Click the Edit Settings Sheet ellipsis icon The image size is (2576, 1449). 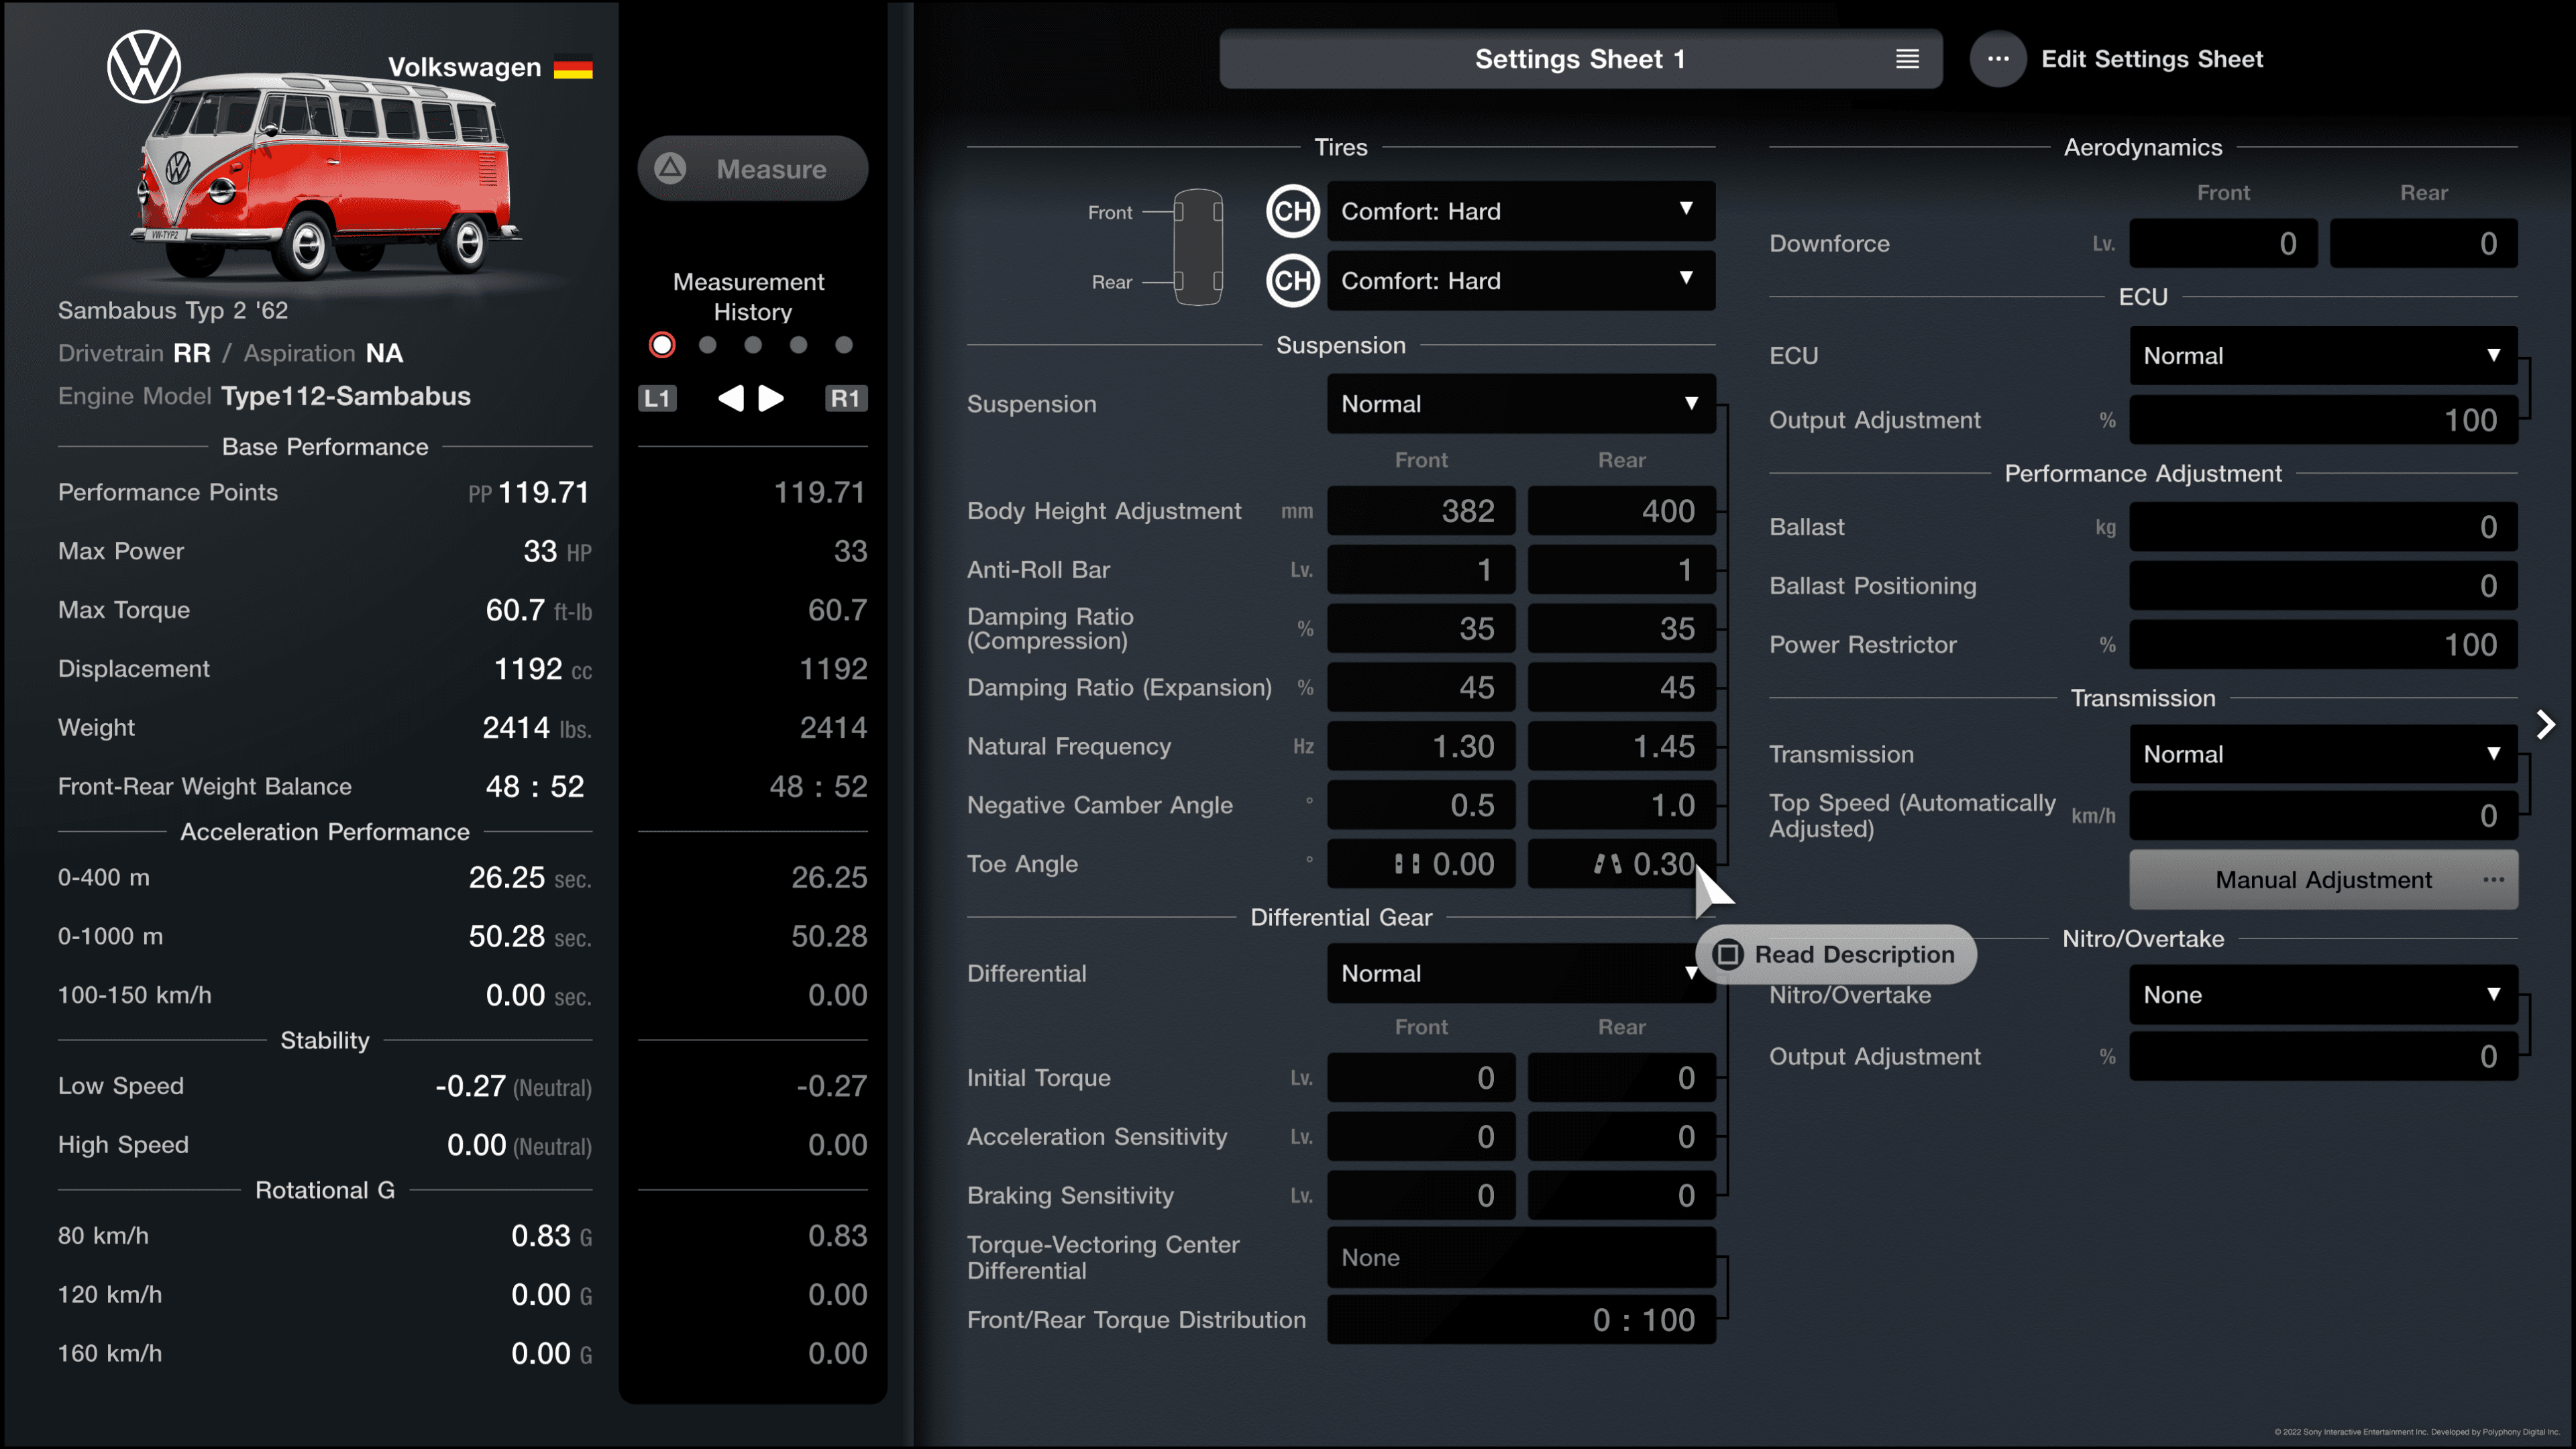(1998, 59)
